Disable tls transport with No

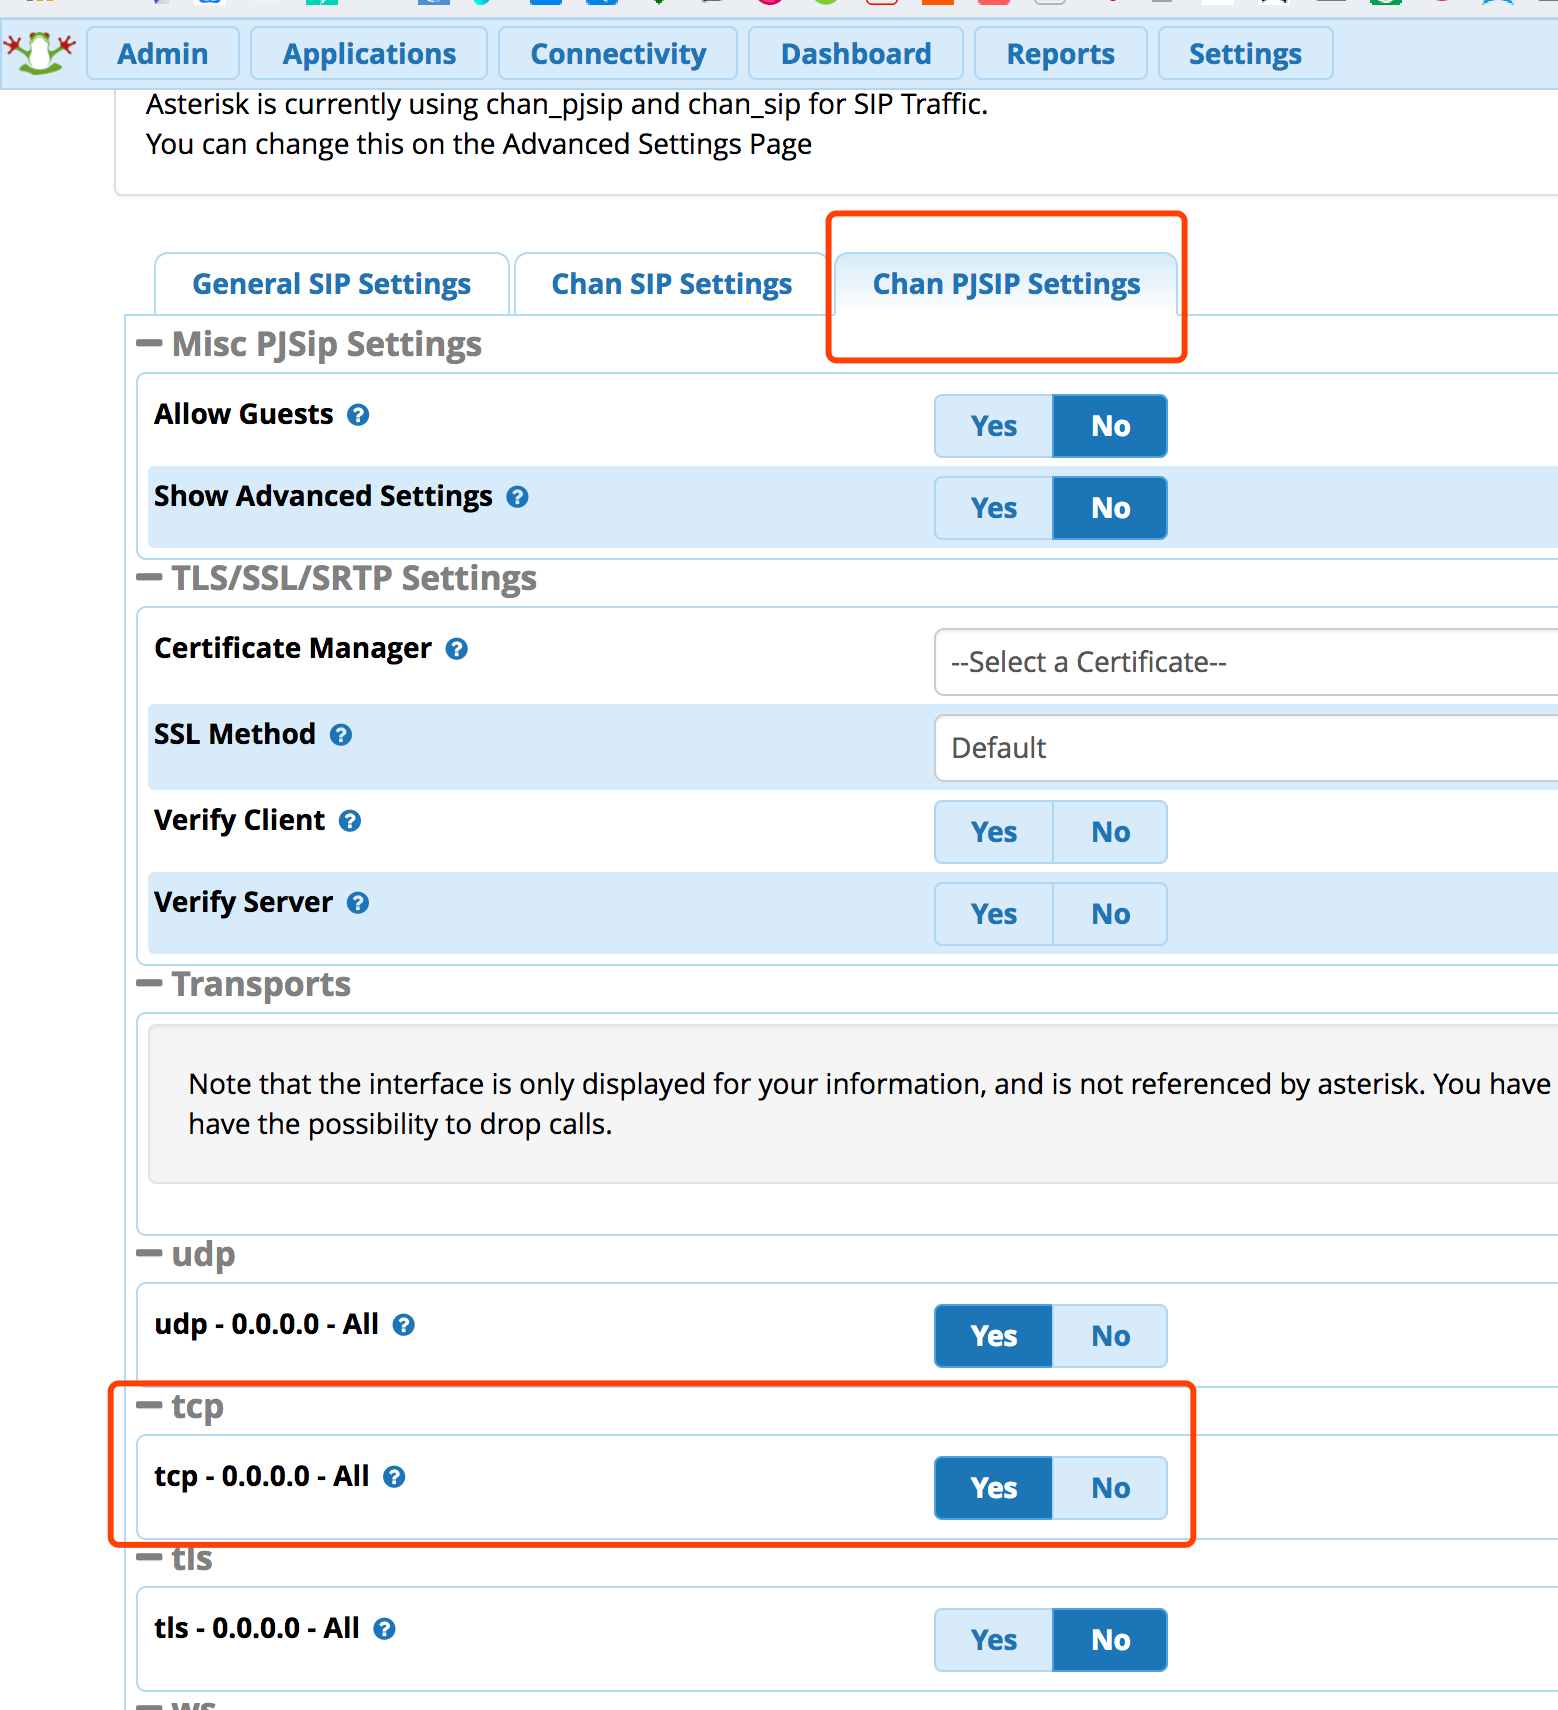click(1110, 1640)
